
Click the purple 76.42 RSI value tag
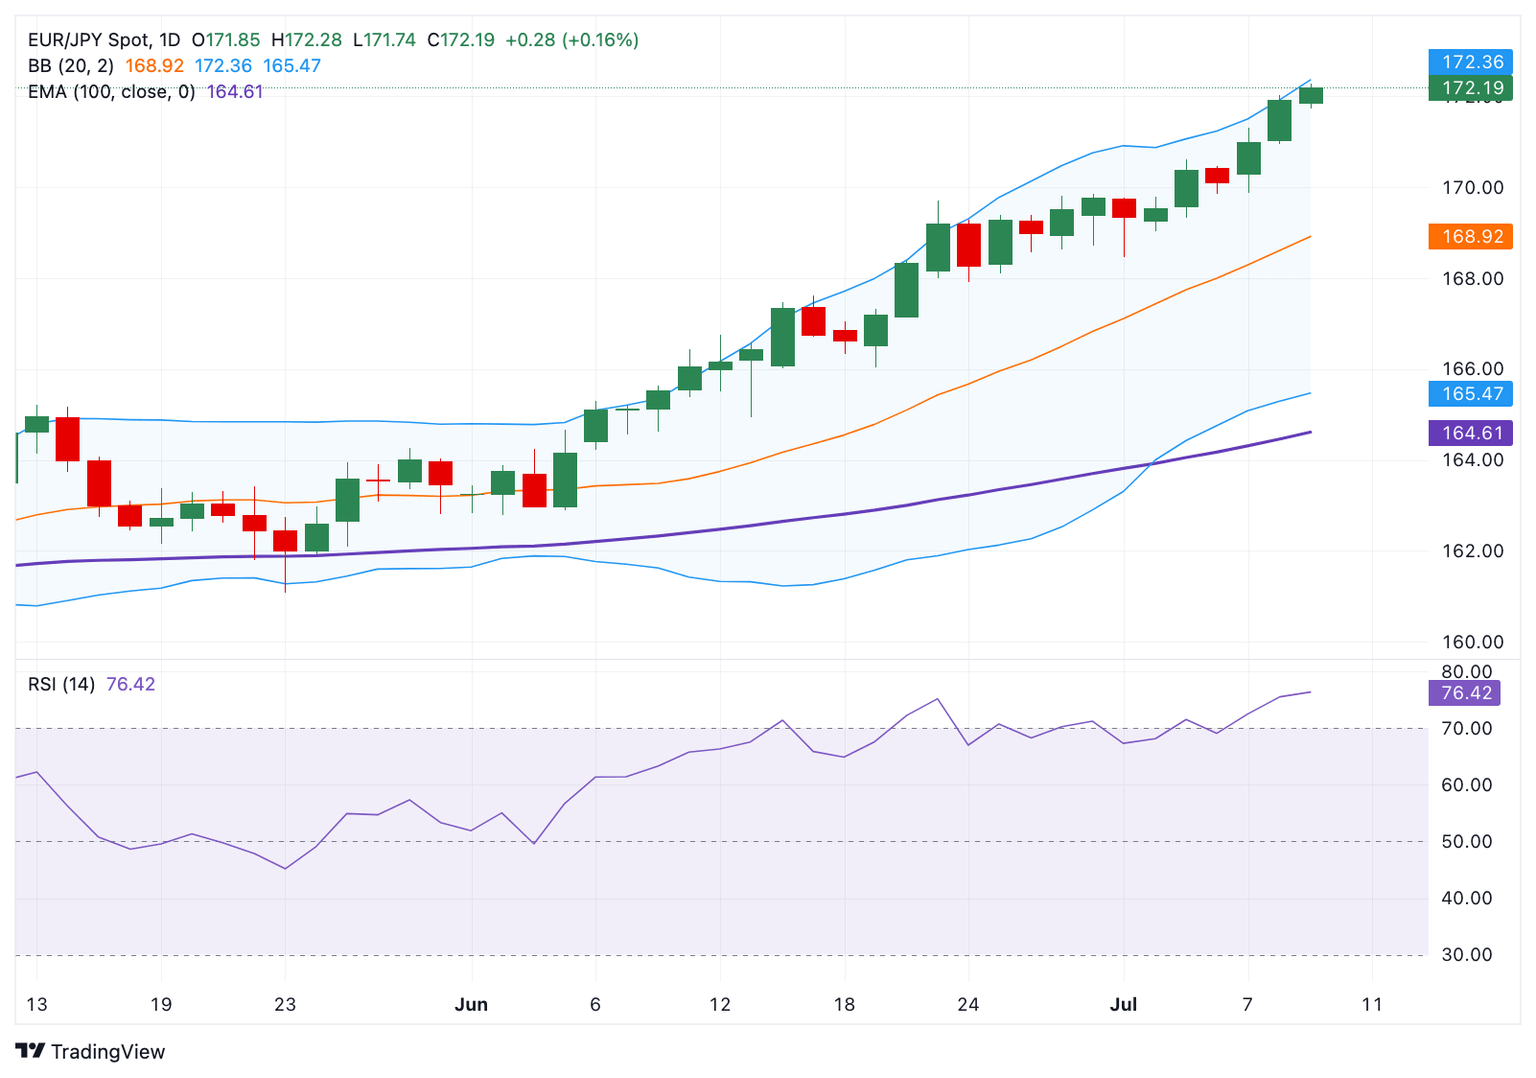click(1465, 693)
